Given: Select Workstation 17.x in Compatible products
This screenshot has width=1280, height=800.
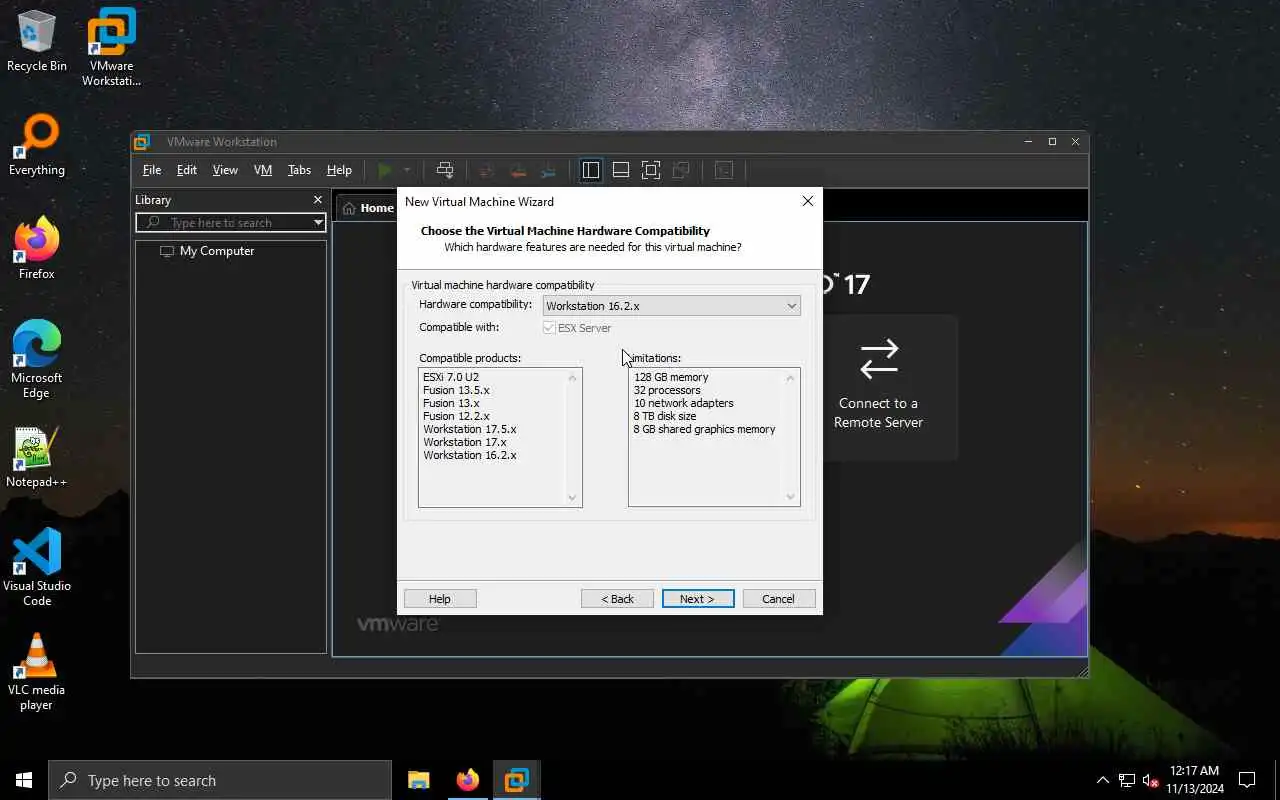Looking at the screenshot, I should (465, 442).
